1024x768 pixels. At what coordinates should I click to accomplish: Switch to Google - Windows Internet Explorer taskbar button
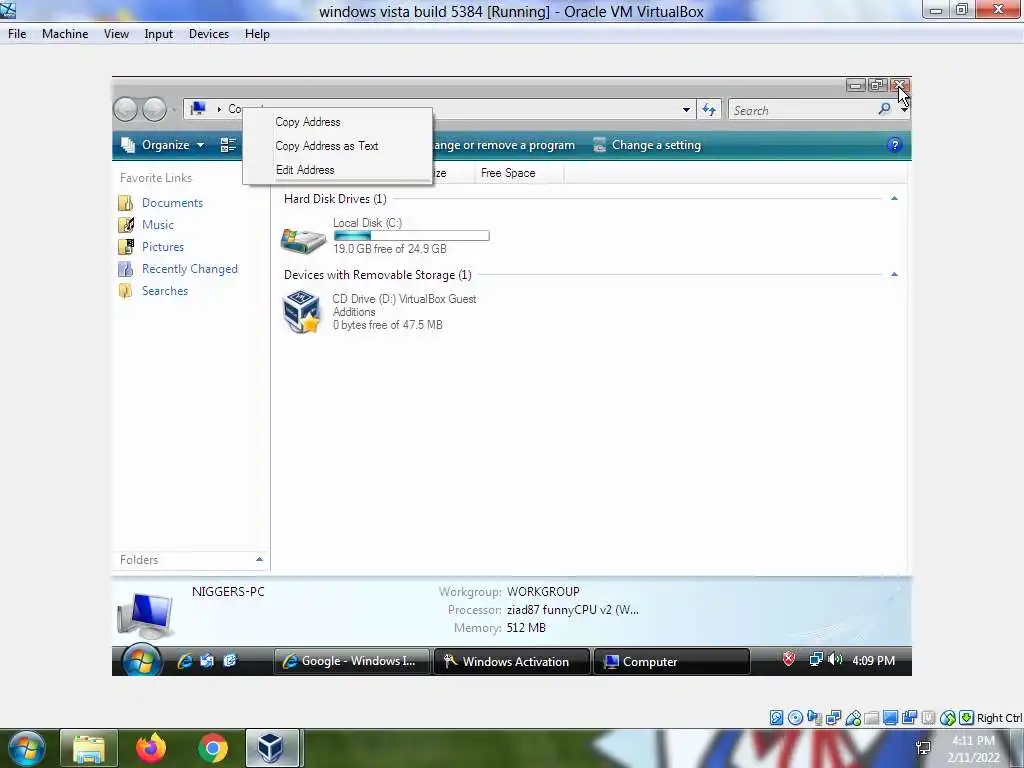[351, 661]
